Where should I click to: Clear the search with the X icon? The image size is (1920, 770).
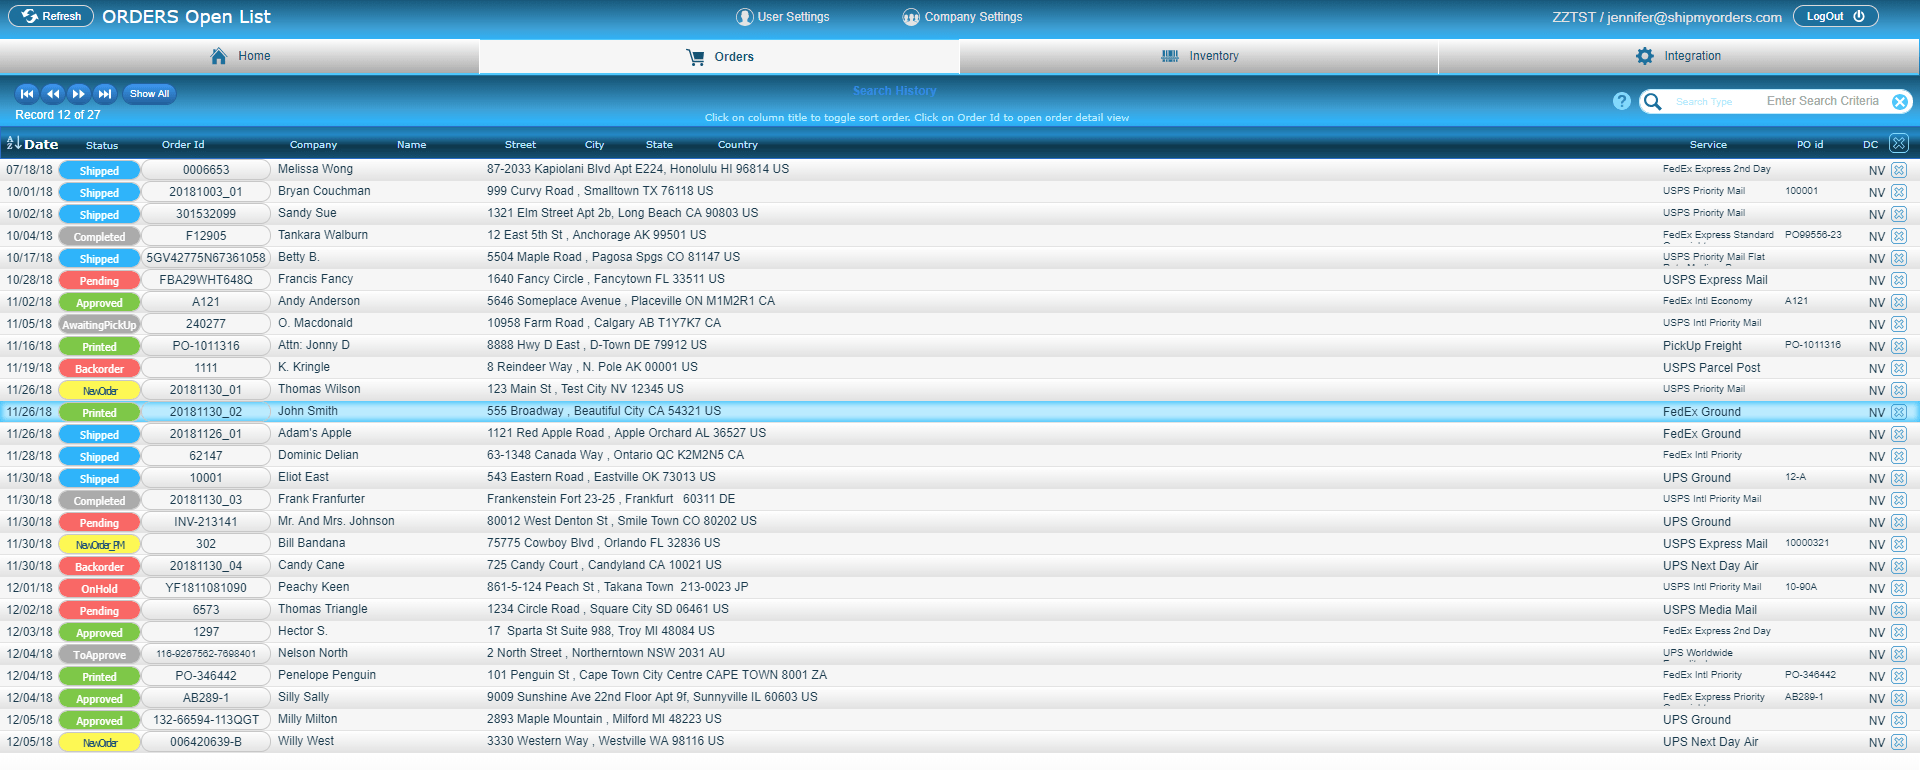pos(1900,101)
